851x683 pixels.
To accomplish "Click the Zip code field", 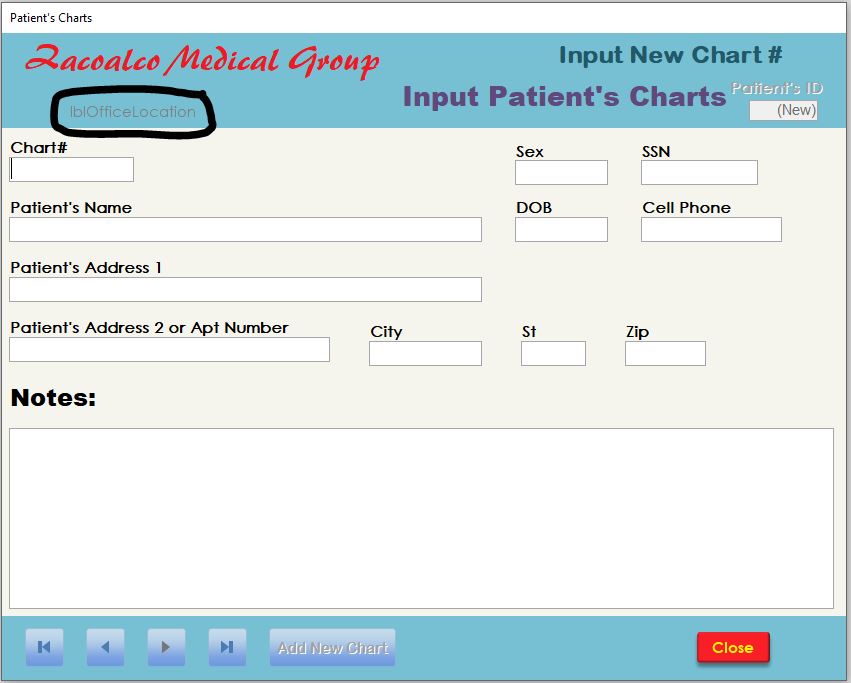I will [665, 353].
